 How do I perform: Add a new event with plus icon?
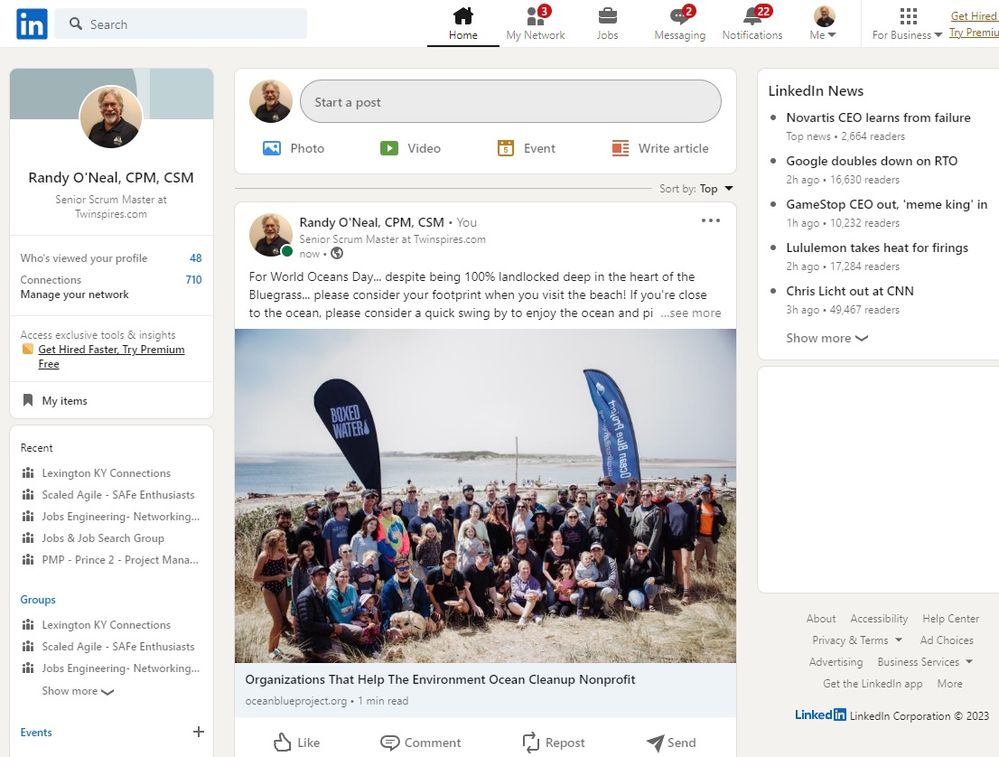coord(198,732)
